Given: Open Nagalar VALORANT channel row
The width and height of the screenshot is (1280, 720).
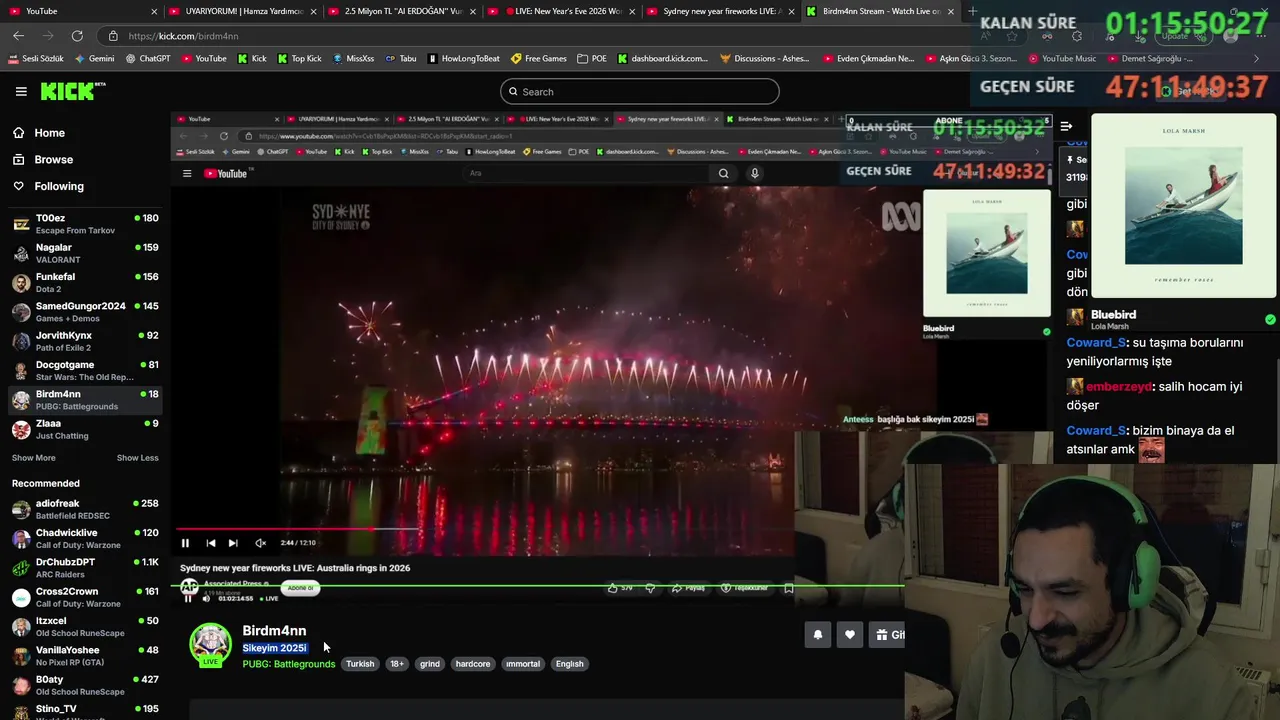Looking at the screenshot, I should (84, 253).
